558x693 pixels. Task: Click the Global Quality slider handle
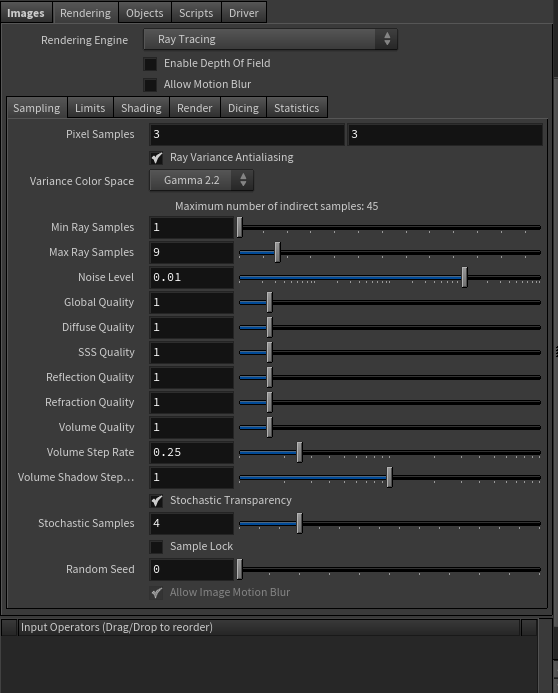270,302
